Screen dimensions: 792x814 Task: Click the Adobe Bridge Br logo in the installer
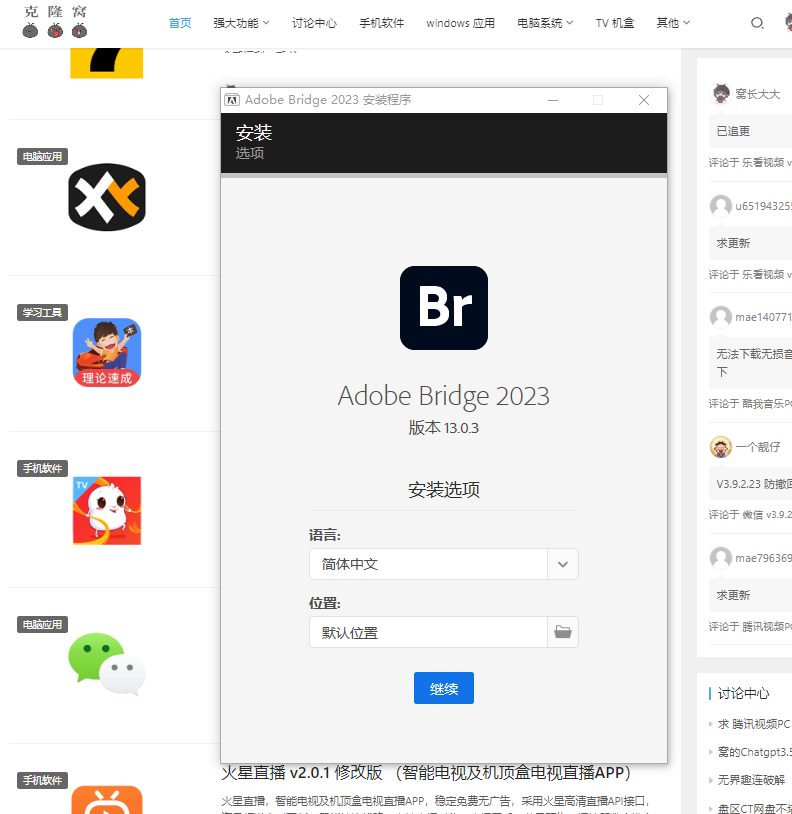tap(444, 308)
